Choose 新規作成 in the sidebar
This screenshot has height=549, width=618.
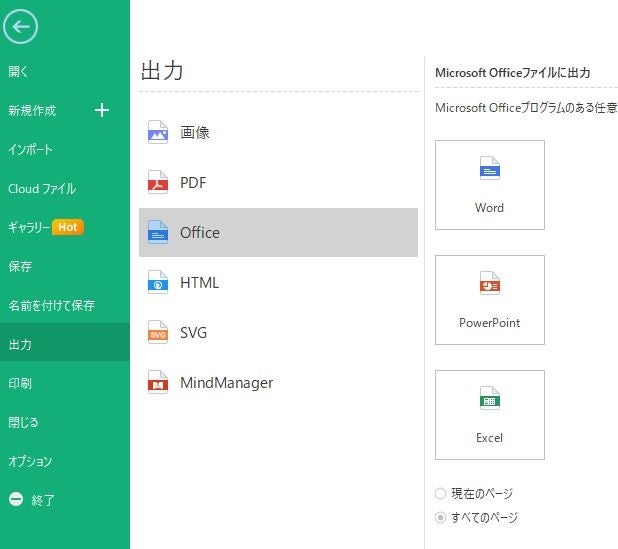pos(32,110)
